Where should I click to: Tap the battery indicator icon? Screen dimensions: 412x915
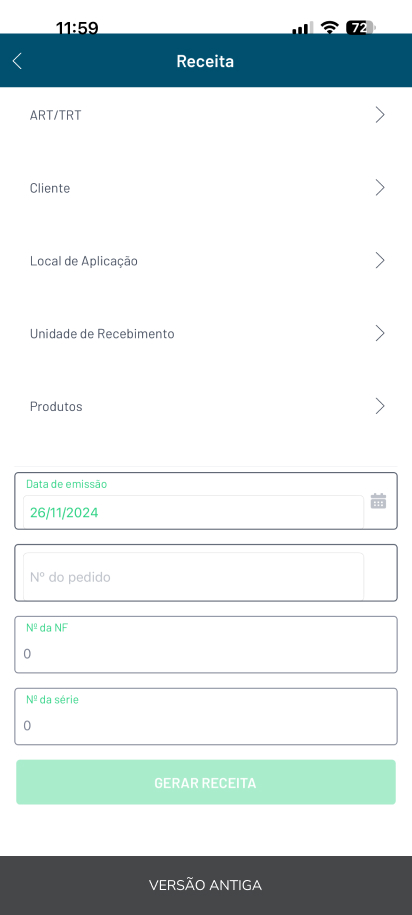(360, 27)
